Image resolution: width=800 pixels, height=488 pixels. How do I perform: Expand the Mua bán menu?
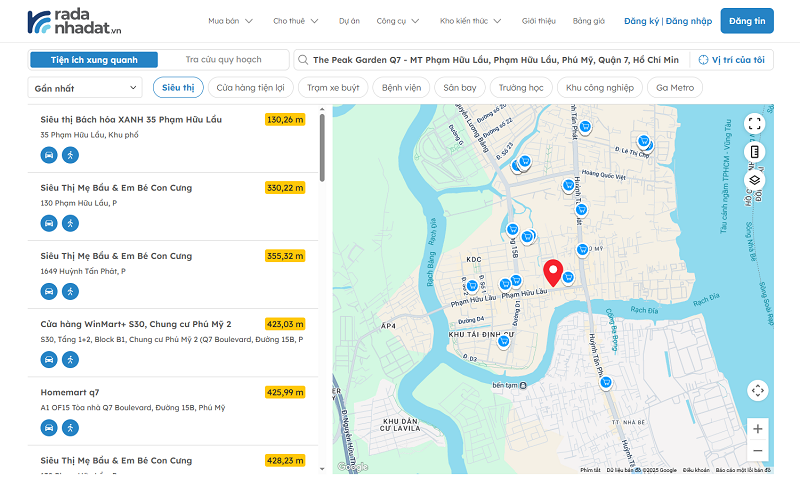pos(230,21)
